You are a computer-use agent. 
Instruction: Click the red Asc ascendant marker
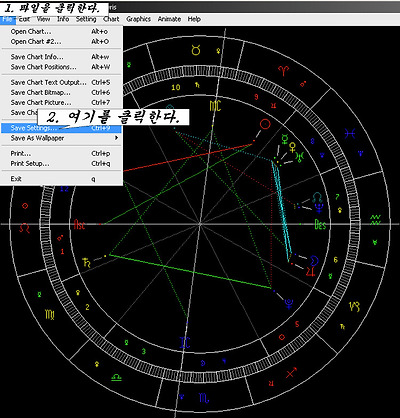79,224
